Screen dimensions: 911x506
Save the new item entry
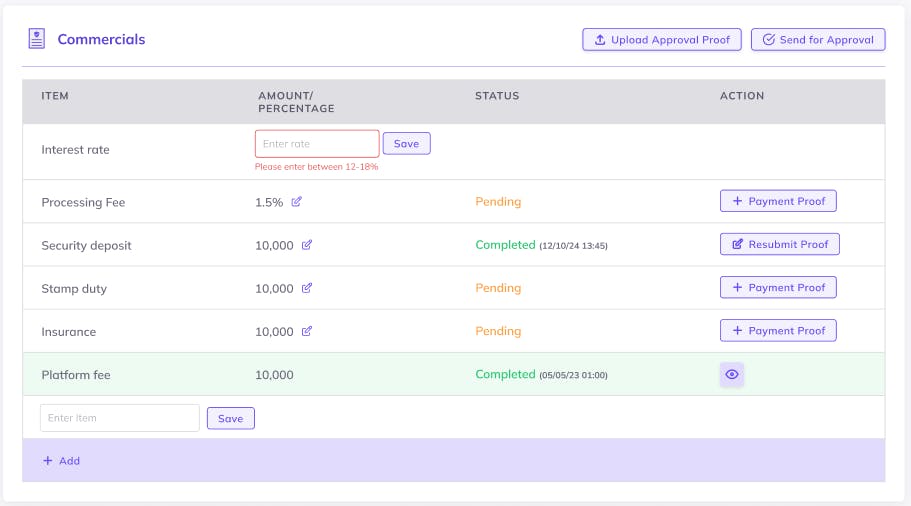230,418
